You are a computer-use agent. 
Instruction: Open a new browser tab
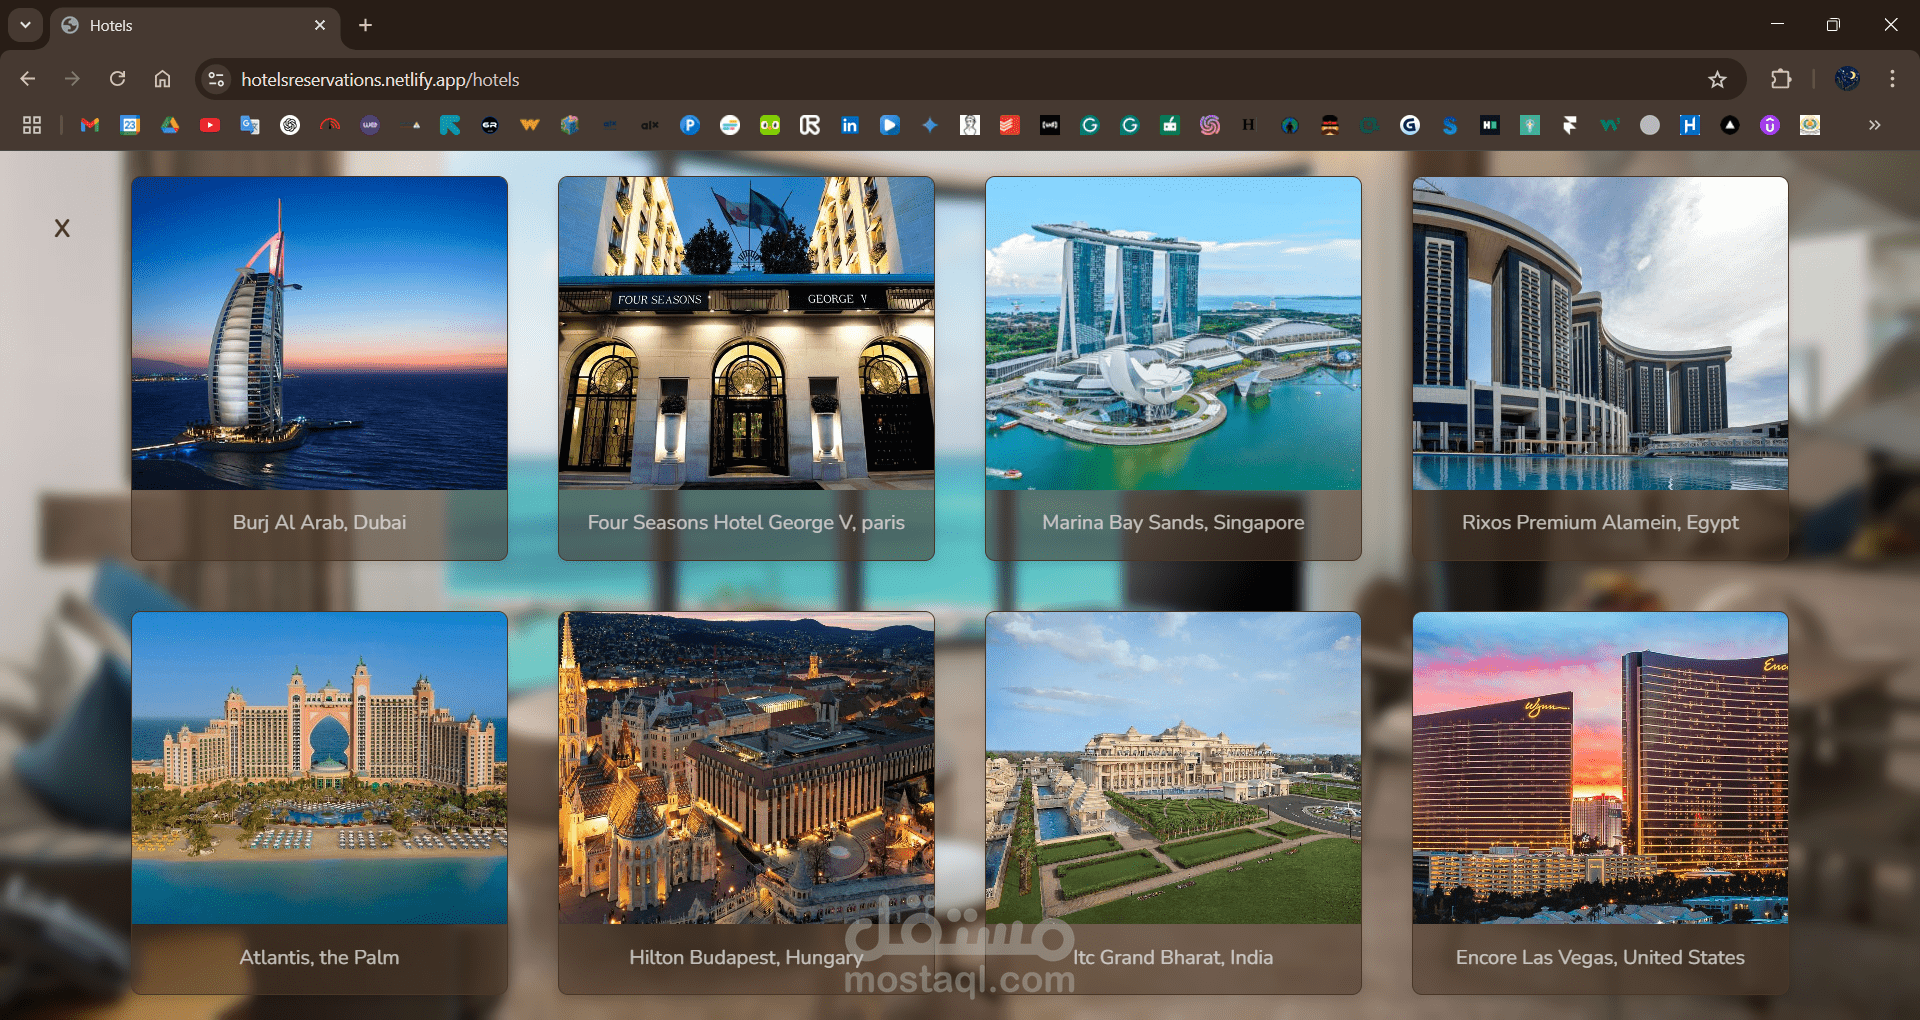click(366, 25)
